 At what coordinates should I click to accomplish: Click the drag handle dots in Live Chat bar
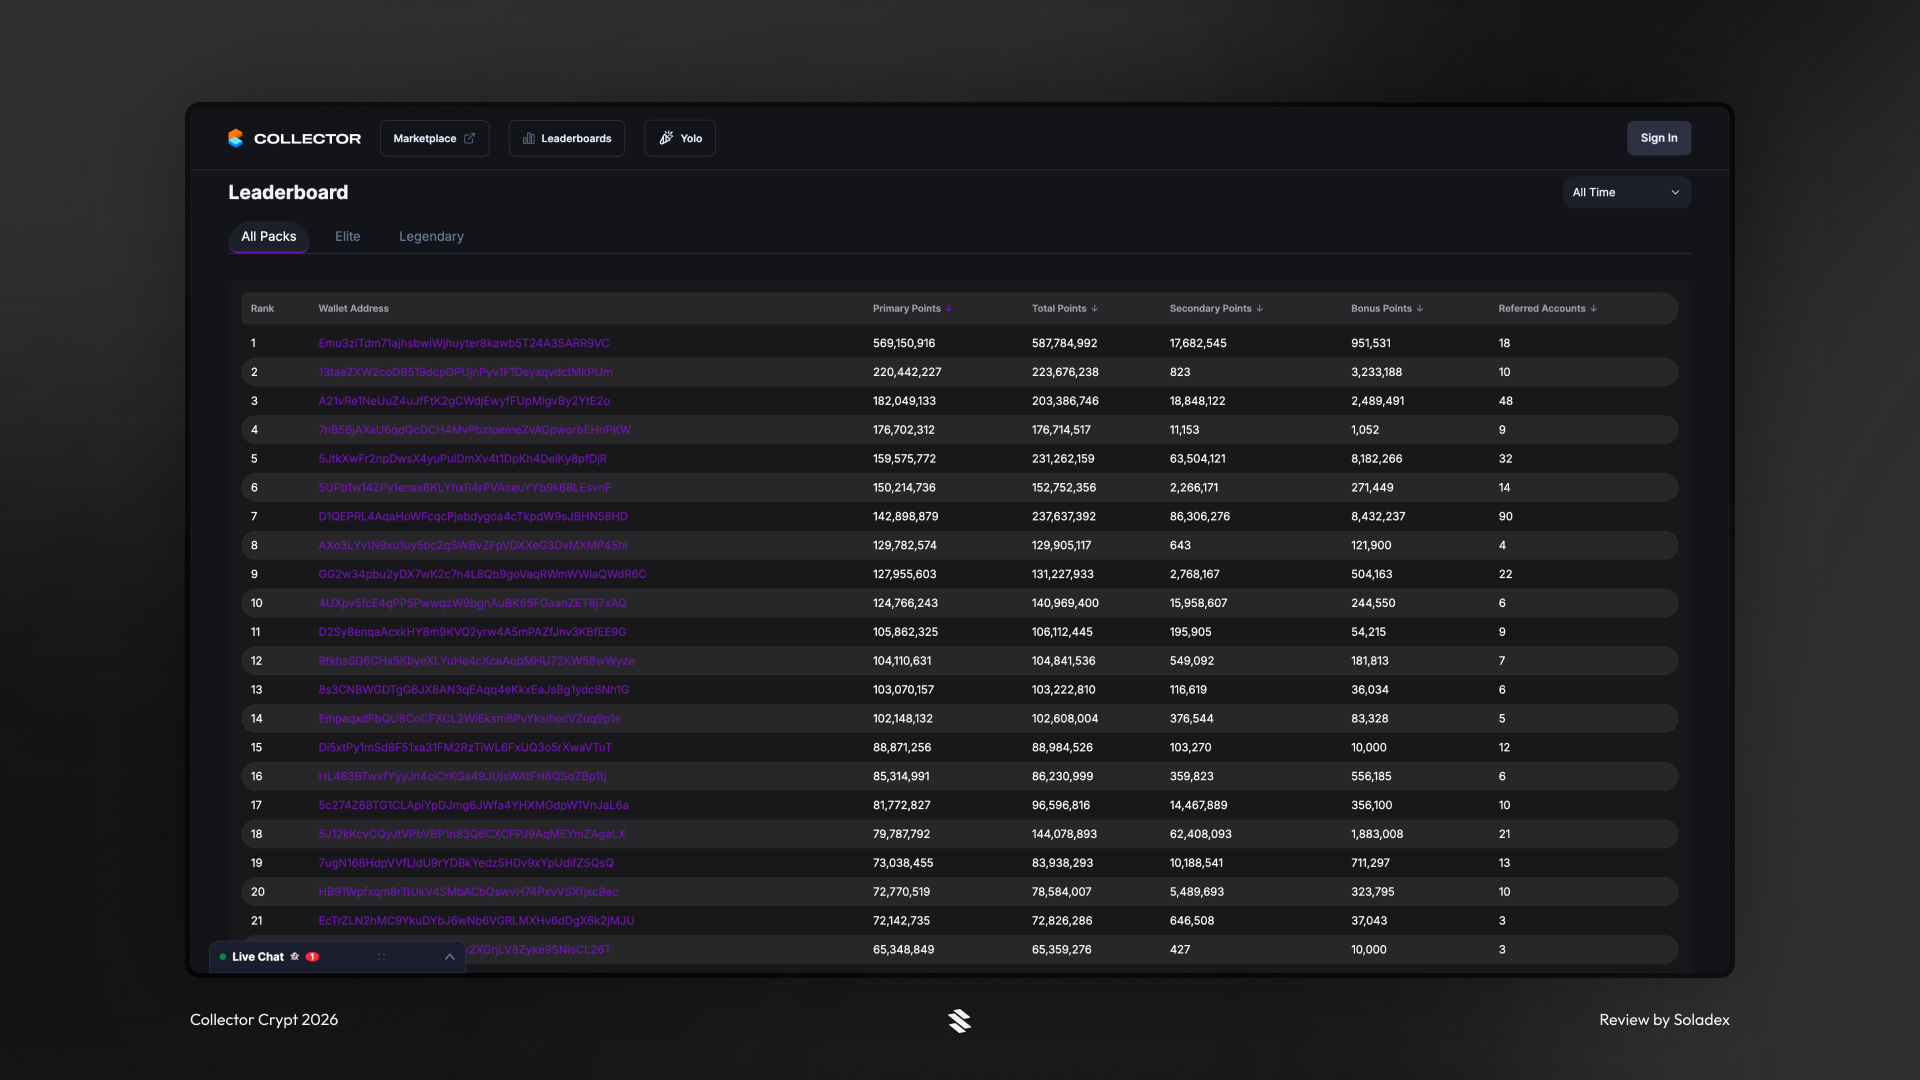coord(381,957)
